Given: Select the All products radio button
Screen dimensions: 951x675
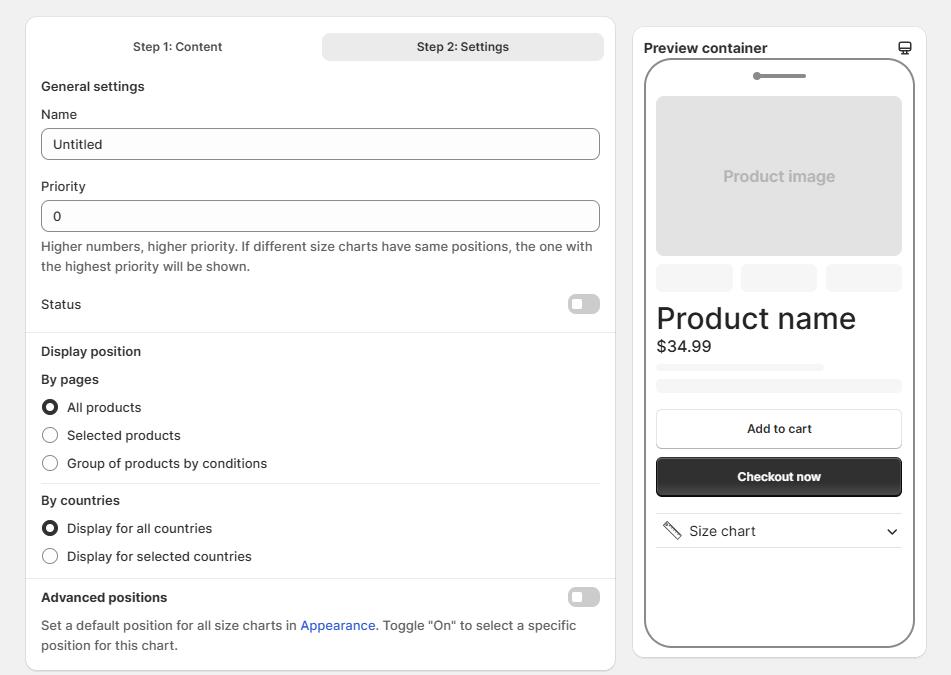Looking at the screenshot, I should (50, 408).
